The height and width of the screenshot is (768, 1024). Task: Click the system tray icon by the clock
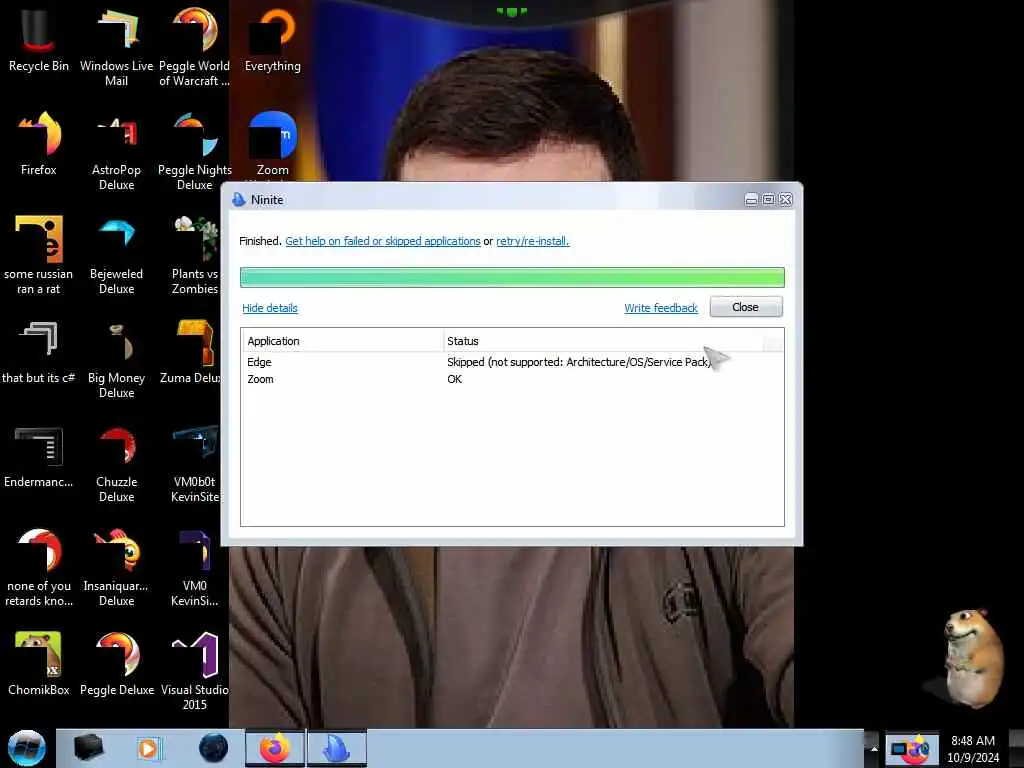pos(910,749)
